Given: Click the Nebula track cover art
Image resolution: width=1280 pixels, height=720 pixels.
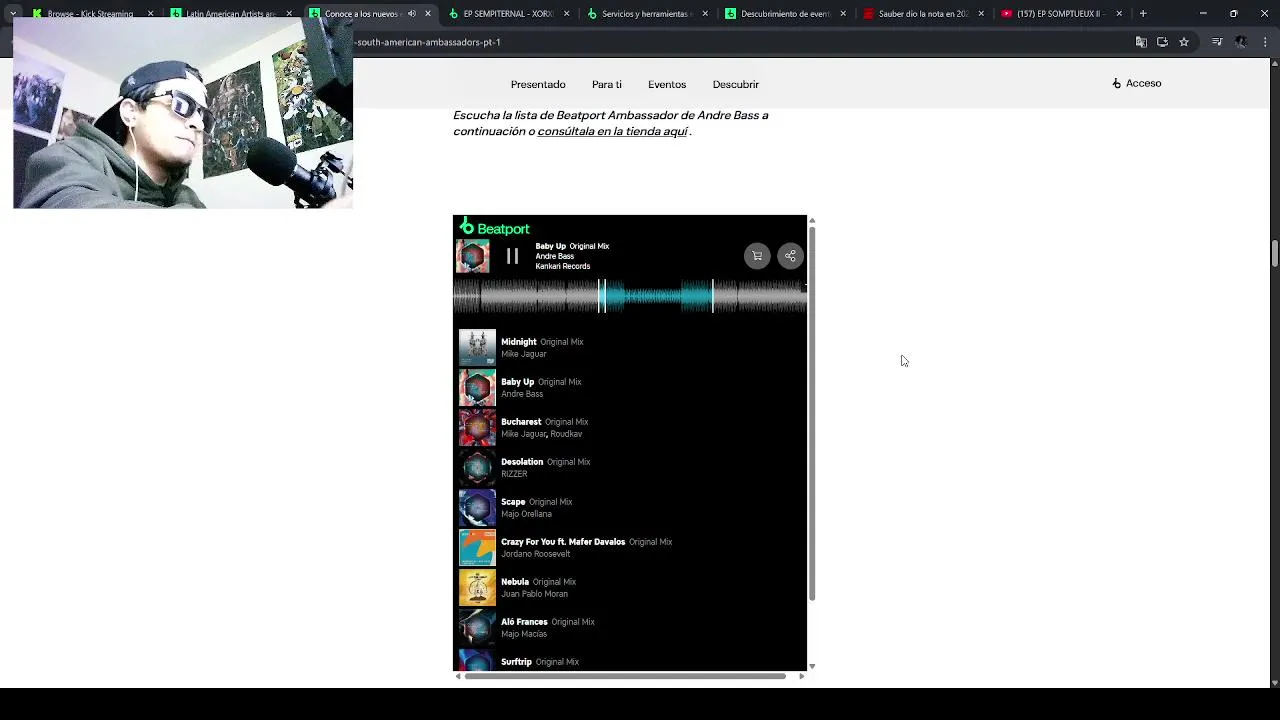Looking at the screenshot, I should [x=477, y=587].
